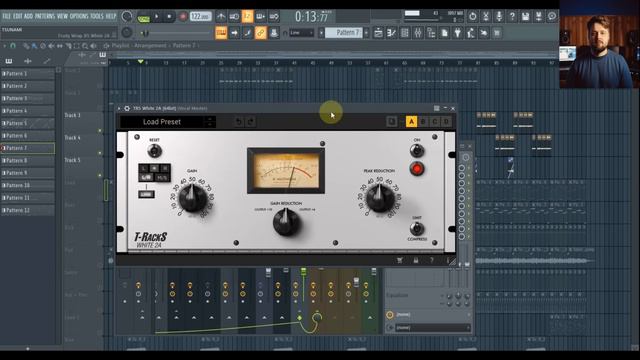Open the FILE menu
The height and width of the screenshot is (360, 640).
6,16
